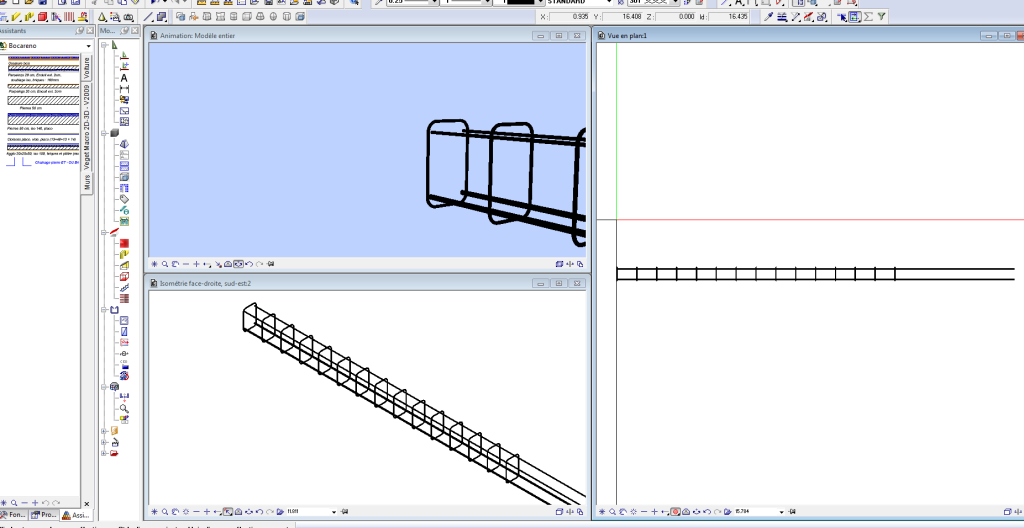The width and height of the screenshot is (1024, 528).
Task: Open the pen thickness 0.25 dropdown
Action: pyautogui.click(x=434, y=2)
